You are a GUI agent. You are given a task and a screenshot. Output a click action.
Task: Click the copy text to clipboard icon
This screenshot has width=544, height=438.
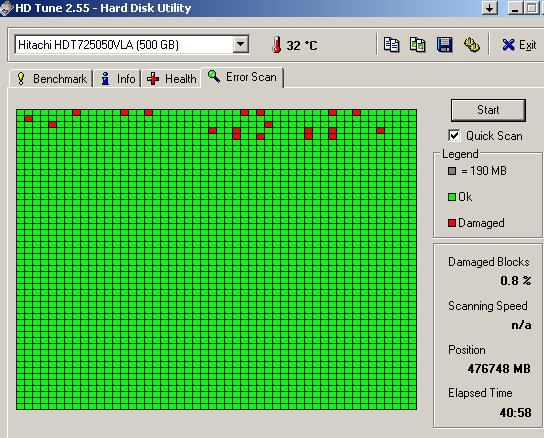coord(391,45)
